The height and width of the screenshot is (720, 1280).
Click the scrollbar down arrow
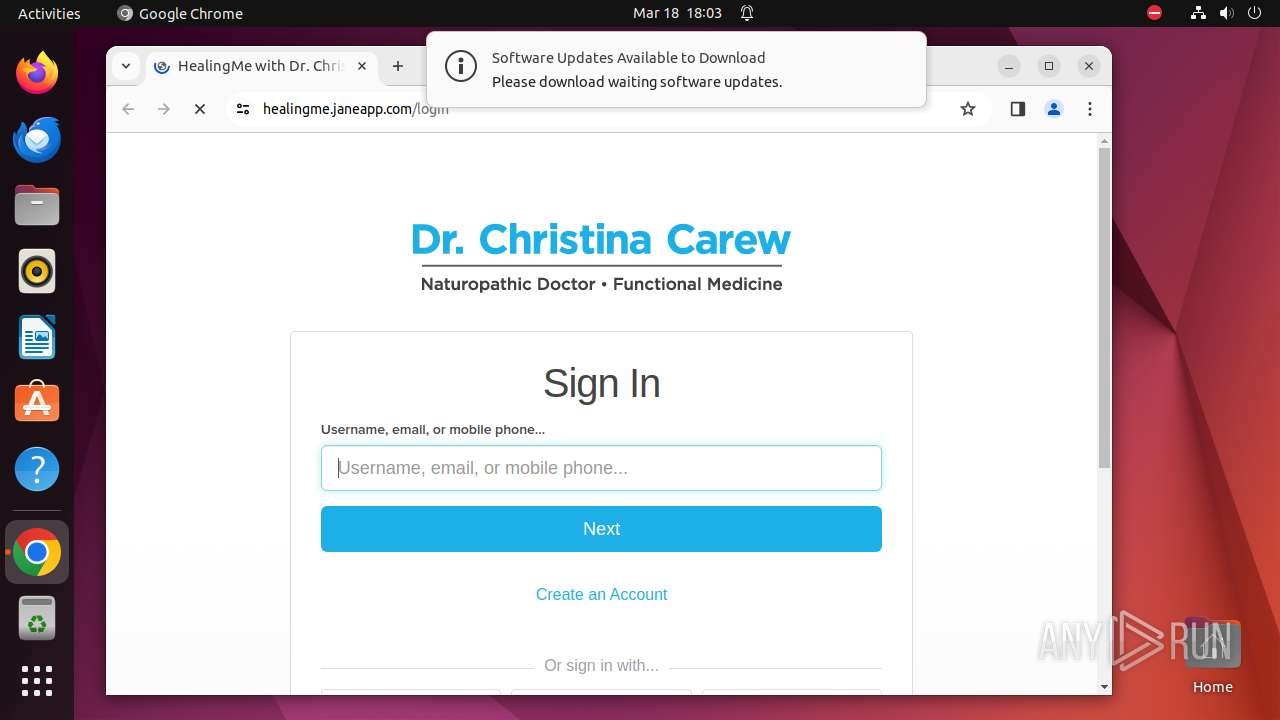point(1104,687)
